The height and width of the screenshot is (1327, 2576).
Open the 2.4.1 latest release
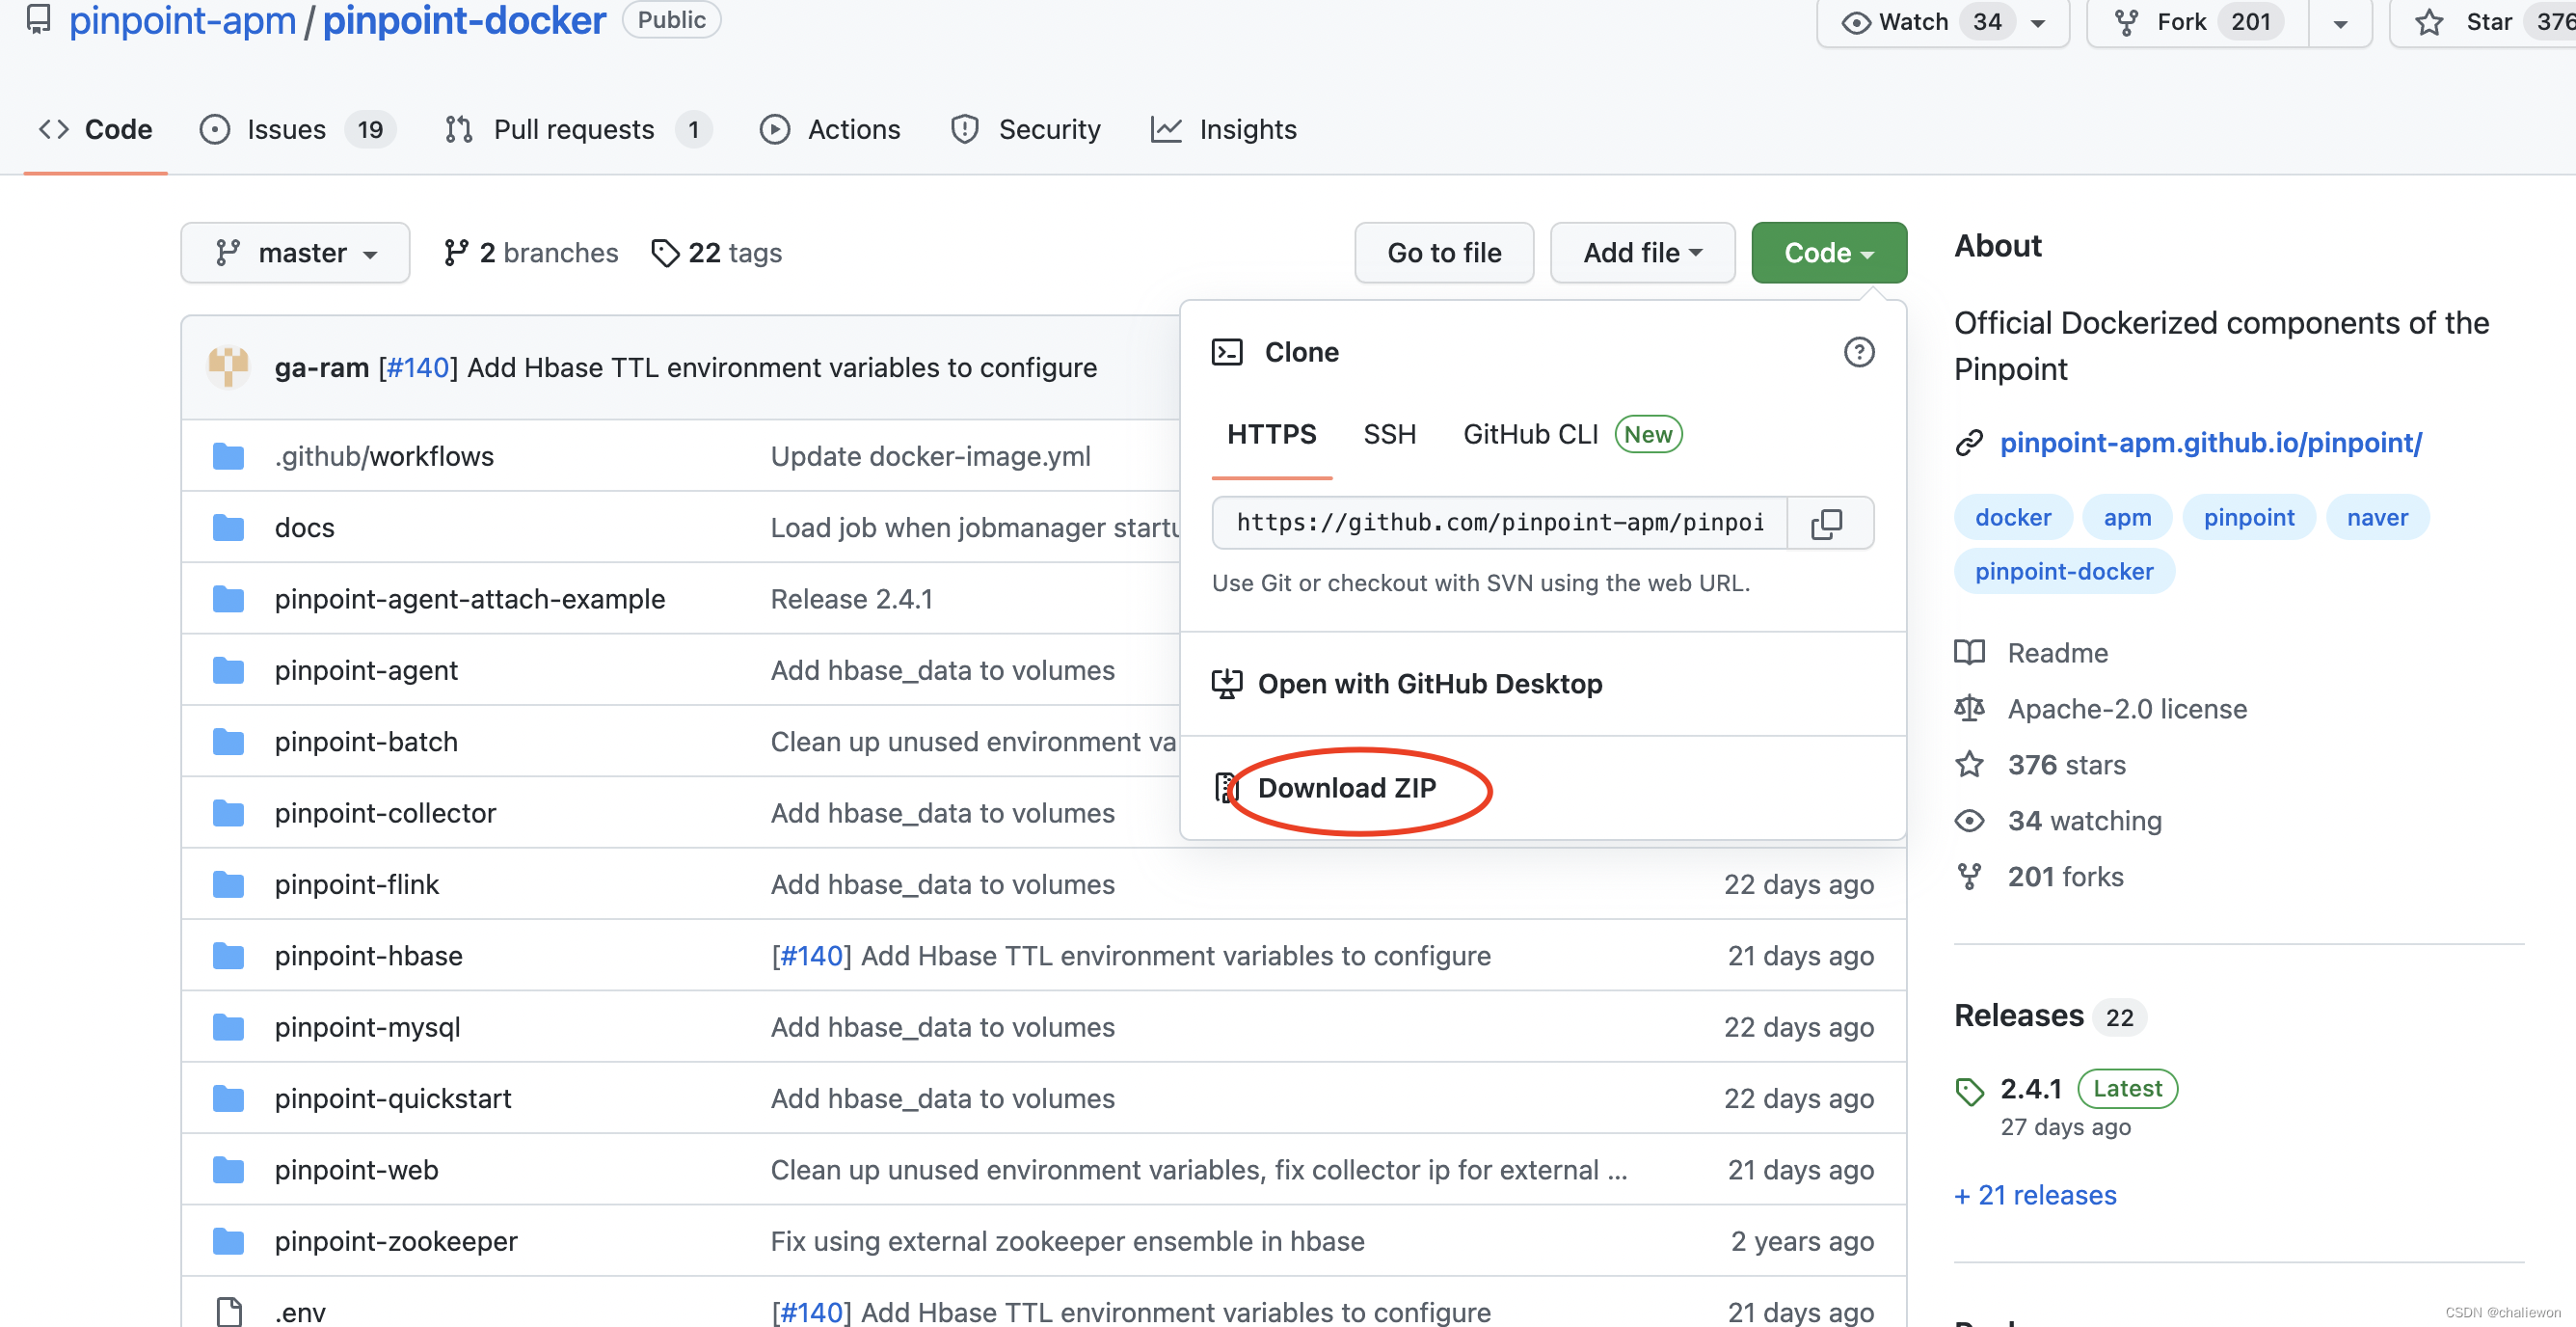[x=2031, y=1089]
